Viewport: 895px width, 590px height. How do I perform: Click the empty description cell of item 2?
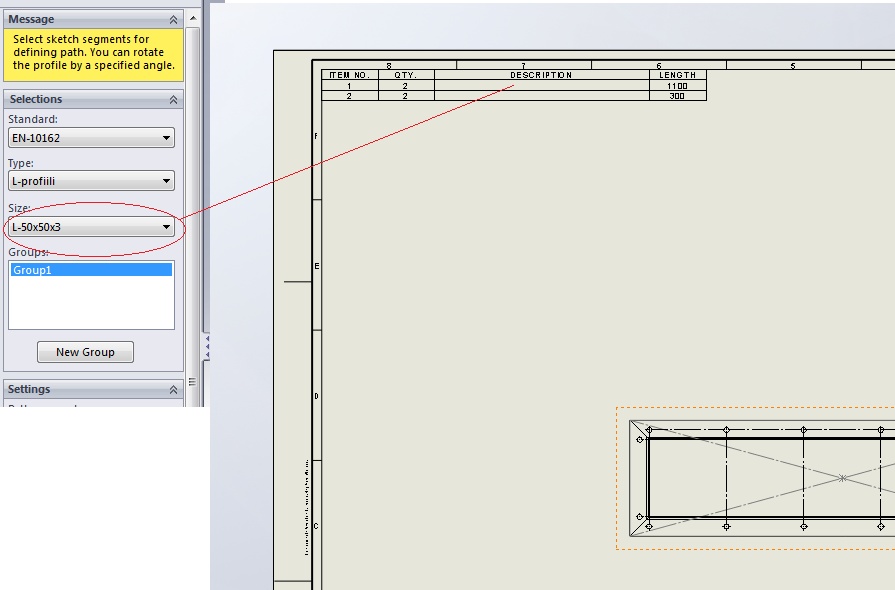[x=541, y=96]
